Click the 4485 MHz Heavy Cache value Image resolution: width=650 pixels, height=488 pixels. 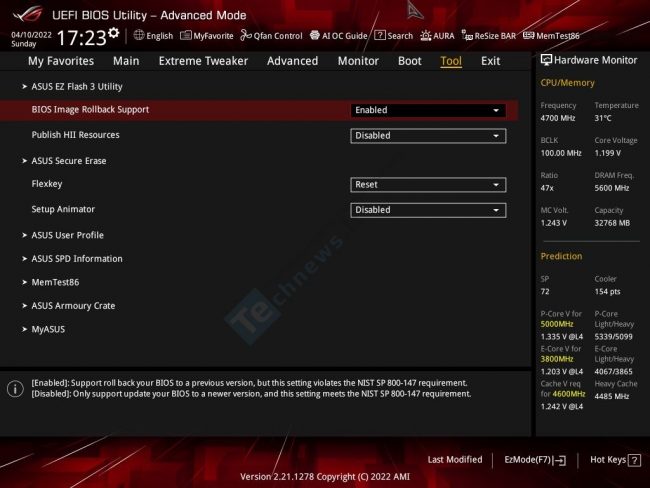(612, 396)
